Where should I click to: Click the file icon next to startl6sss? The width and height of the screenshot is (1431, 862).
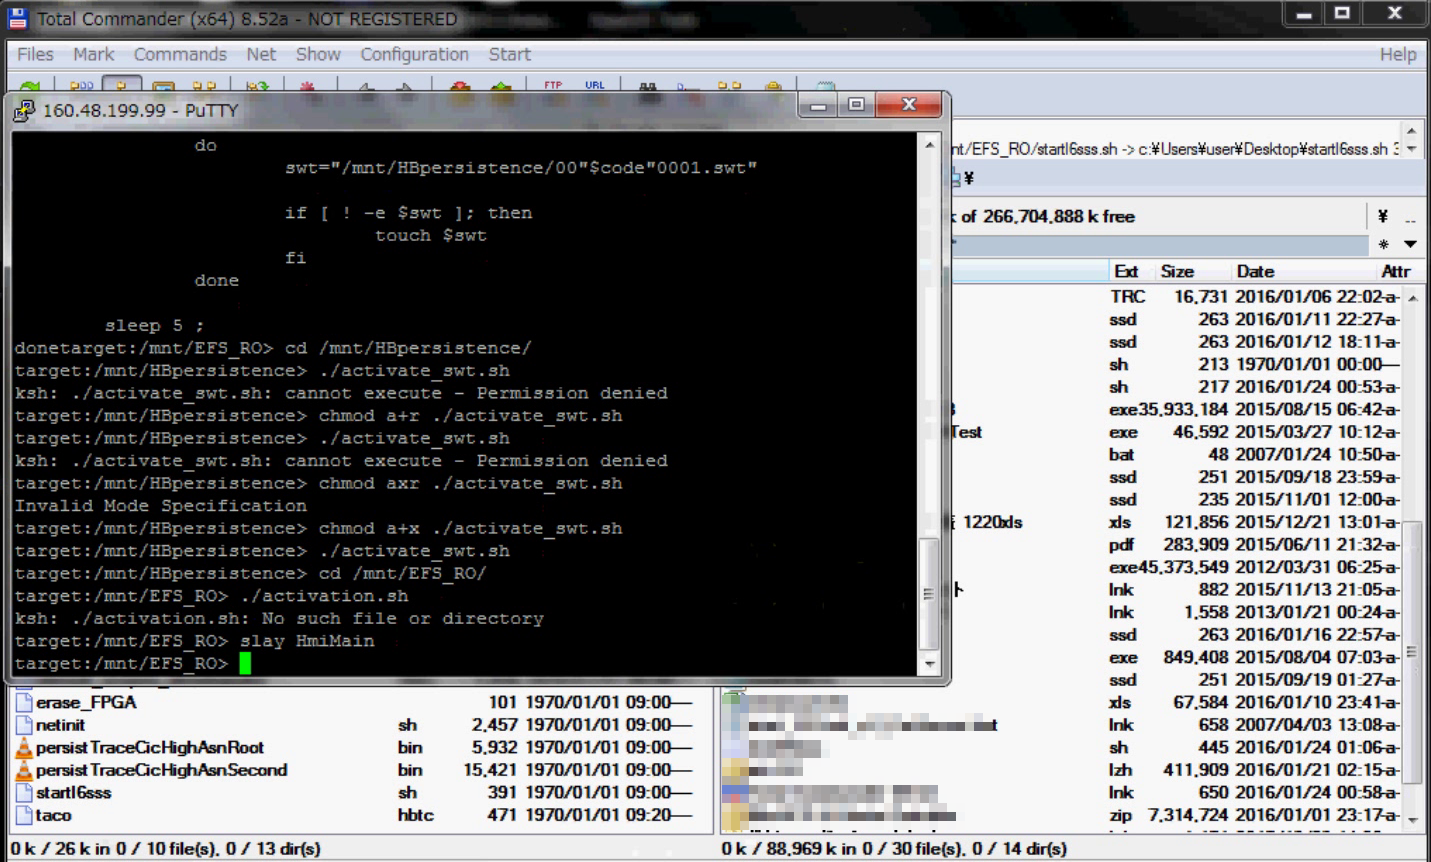[24, 792]
